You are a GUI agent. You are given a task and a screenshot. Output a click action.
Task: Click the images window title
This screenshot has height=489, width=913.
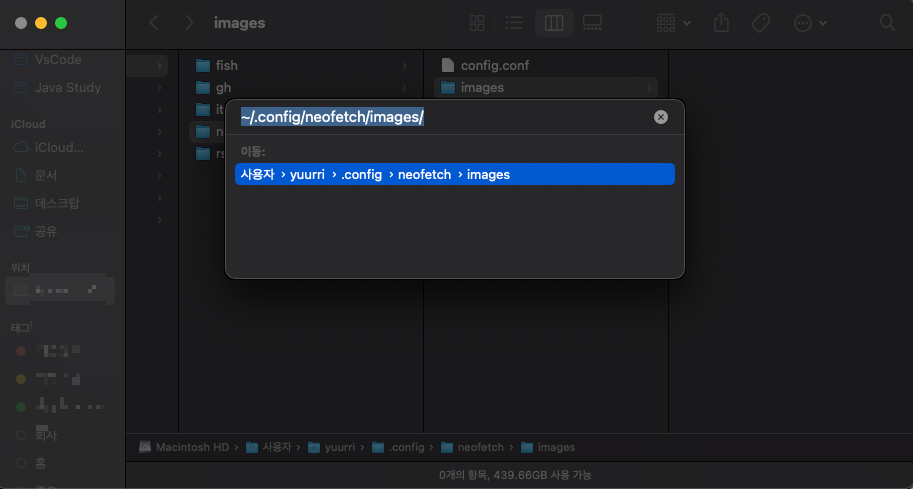(x=239, y=23)
